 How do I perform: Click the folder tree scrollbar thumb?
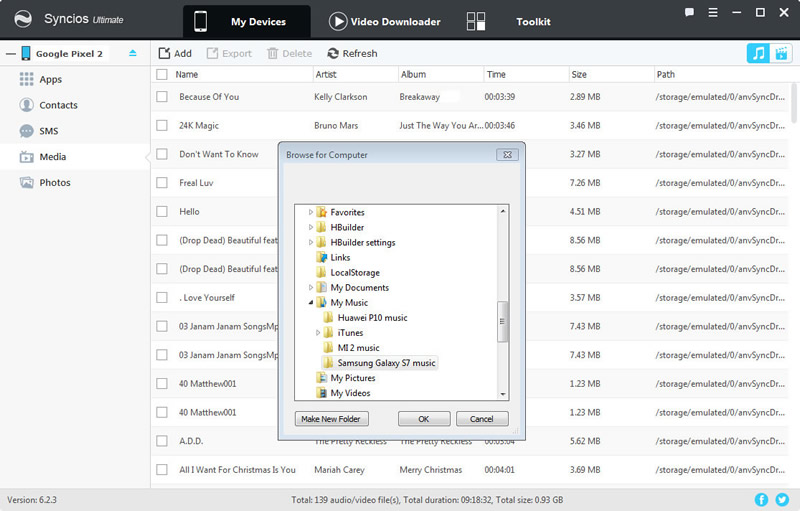(x=503, y=321)
